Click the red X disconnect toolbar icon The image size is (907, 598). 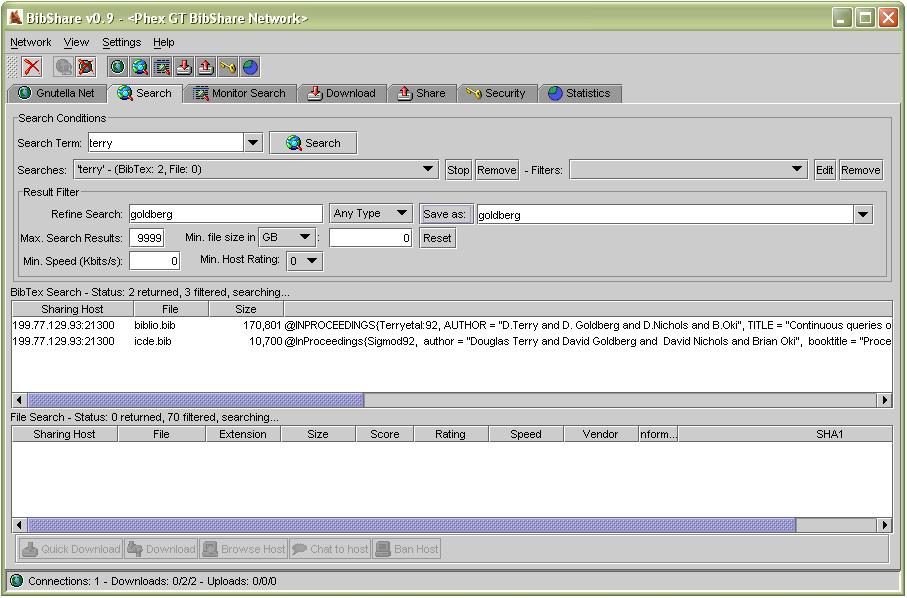click(30, 67)
